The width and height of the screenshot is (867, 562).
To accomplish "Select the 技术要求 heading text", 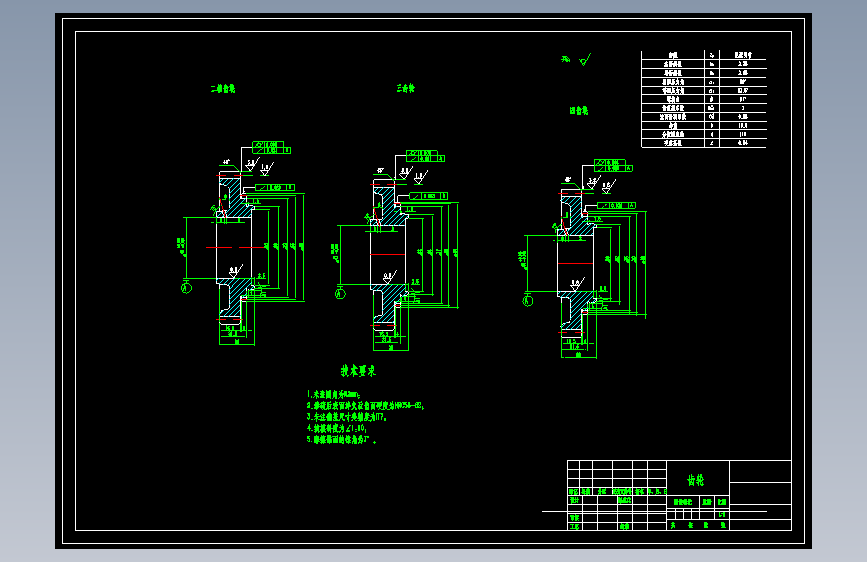I will (358, 371).
